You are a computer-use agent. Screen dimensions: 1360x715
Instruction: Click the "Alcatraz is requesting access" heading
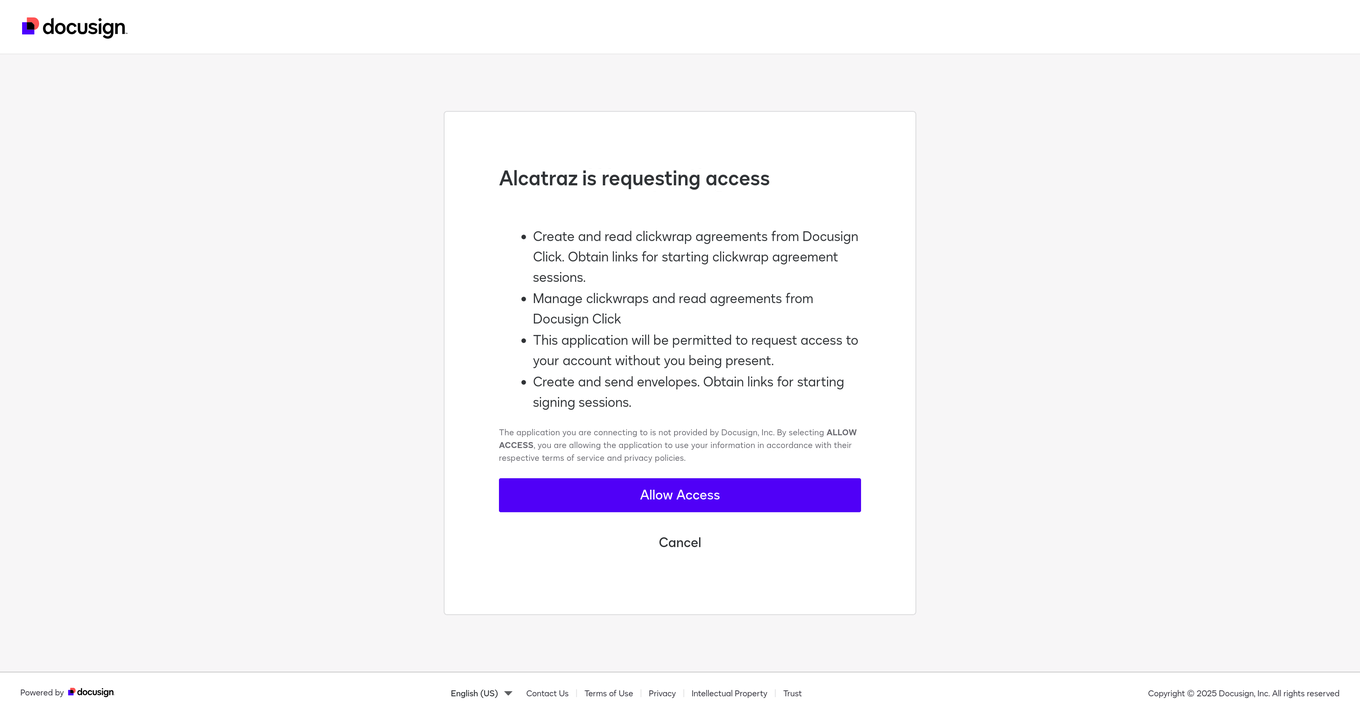[x=634, y=178]
